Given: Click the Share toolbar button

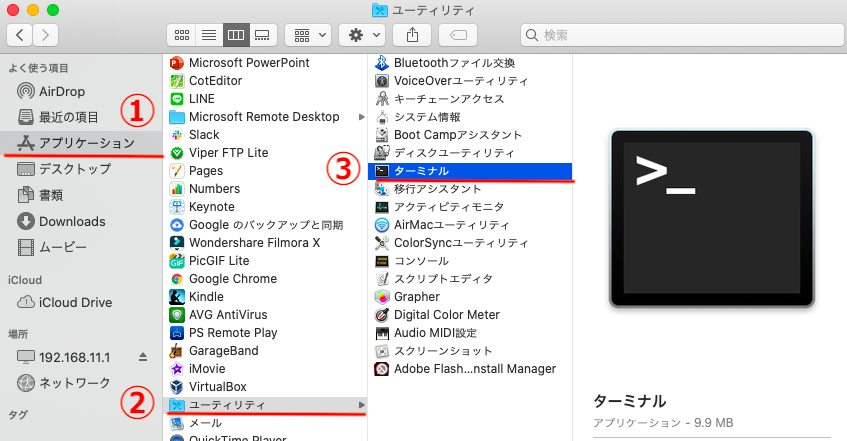Looking at the screenshot, I should [x=412, y=35].
